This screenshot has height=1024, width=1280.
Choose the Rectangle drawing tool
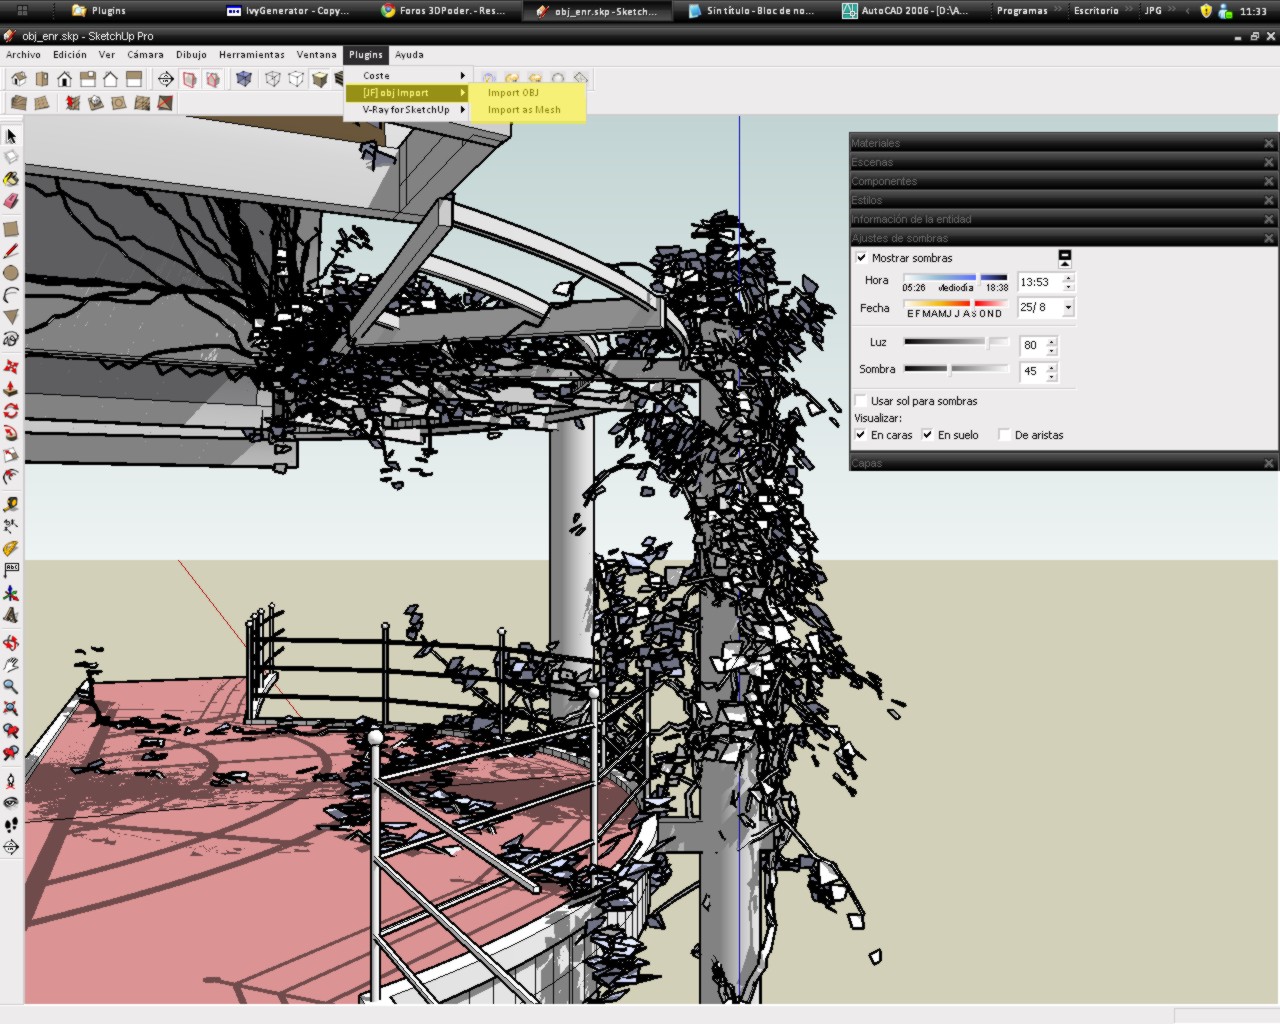11,229
